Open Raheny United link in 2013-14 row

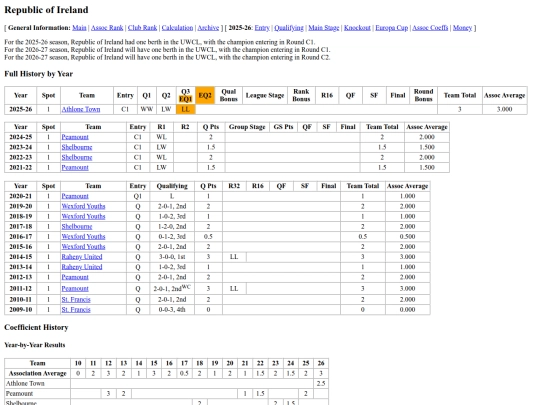click(x=82, y=267)
